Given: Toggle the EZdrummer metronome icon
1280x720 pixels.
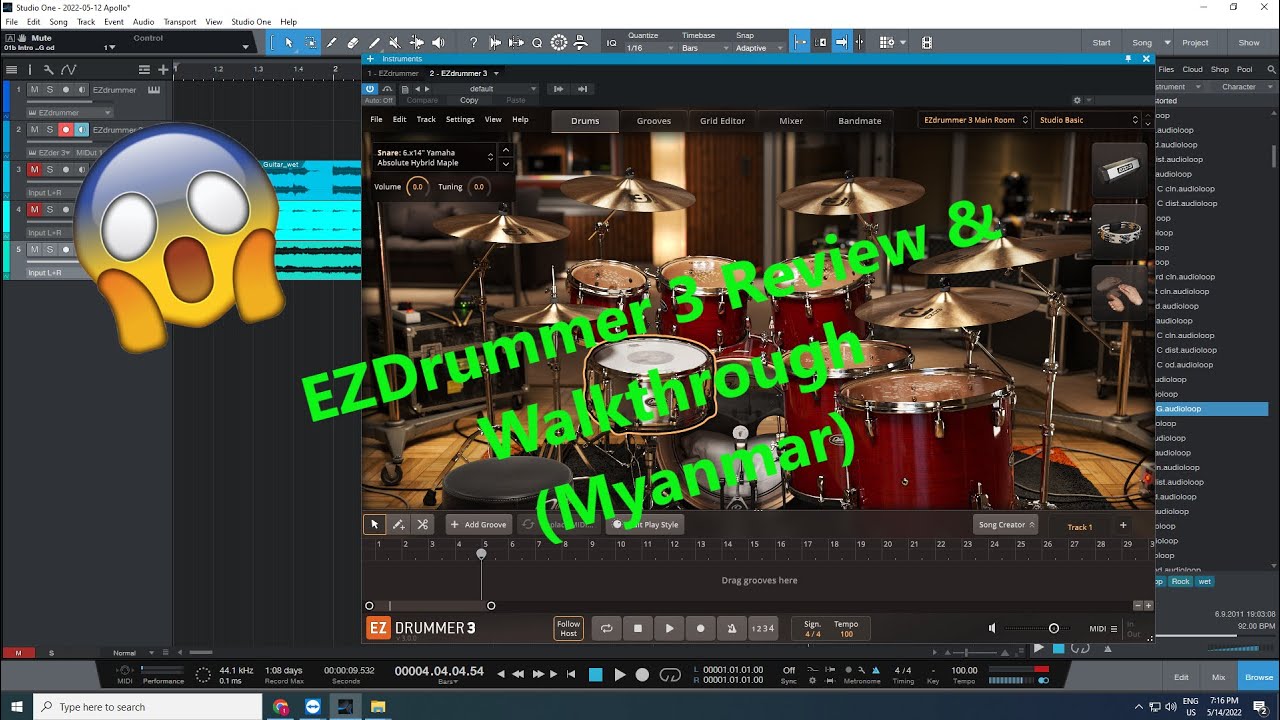Looking at the screenshot, I should pyautogui.click(x=731, y=628).
